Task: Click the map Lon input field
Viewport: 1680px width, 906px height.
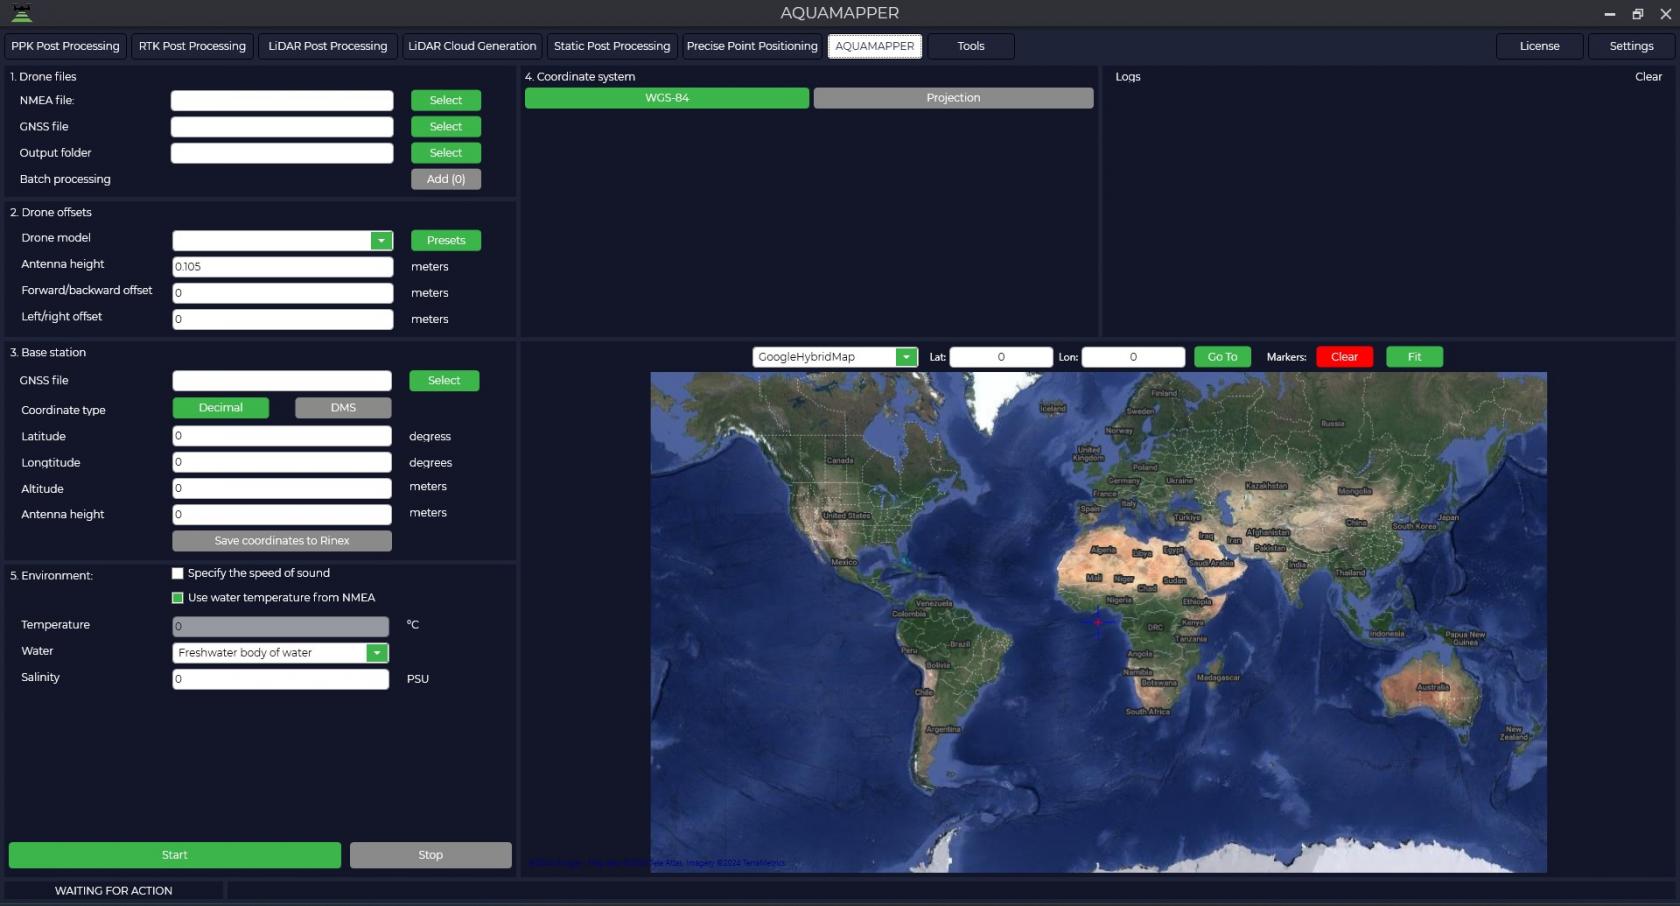Action: point(1133,357)
